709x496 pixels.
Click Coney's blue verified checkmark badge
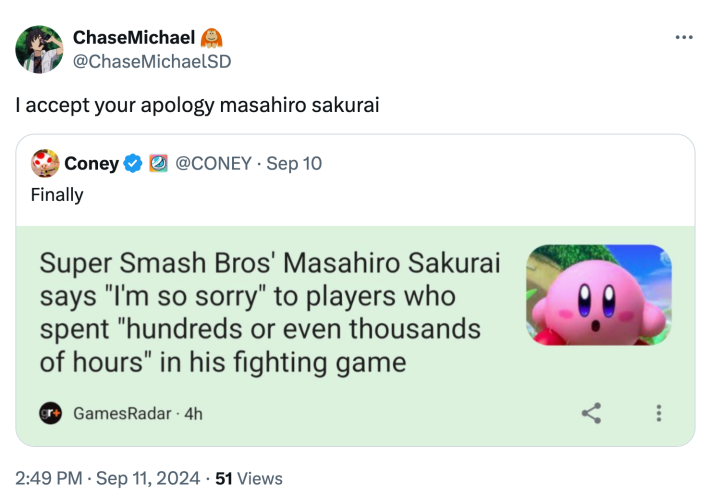tap(133, 163)
